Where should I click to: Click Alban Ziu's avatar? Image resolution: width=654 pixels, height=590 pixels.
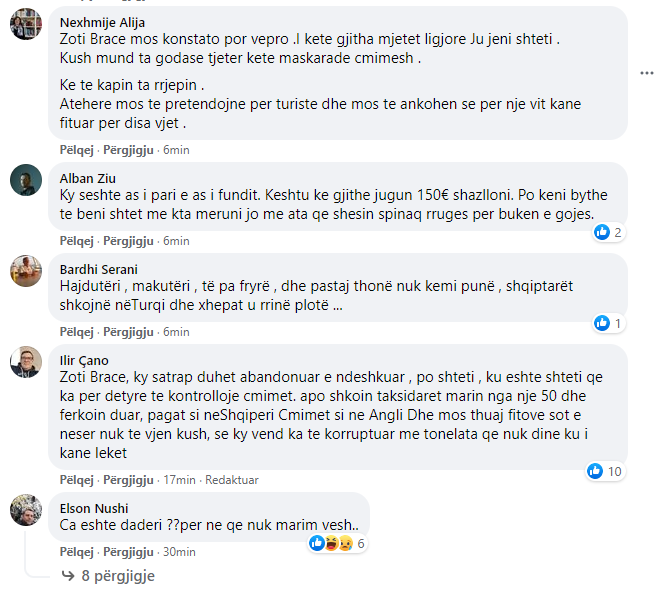click(x=26, y=180)
